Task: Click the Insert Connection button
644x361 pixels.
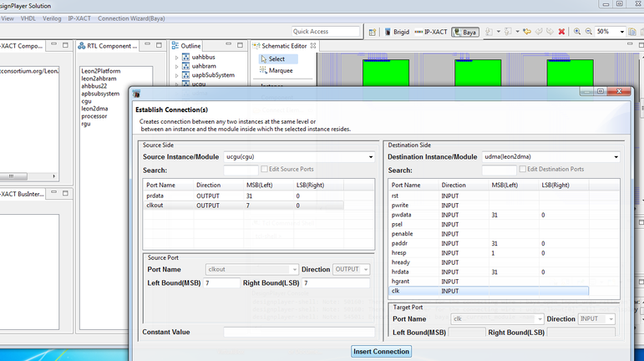Action: (381, 352)
